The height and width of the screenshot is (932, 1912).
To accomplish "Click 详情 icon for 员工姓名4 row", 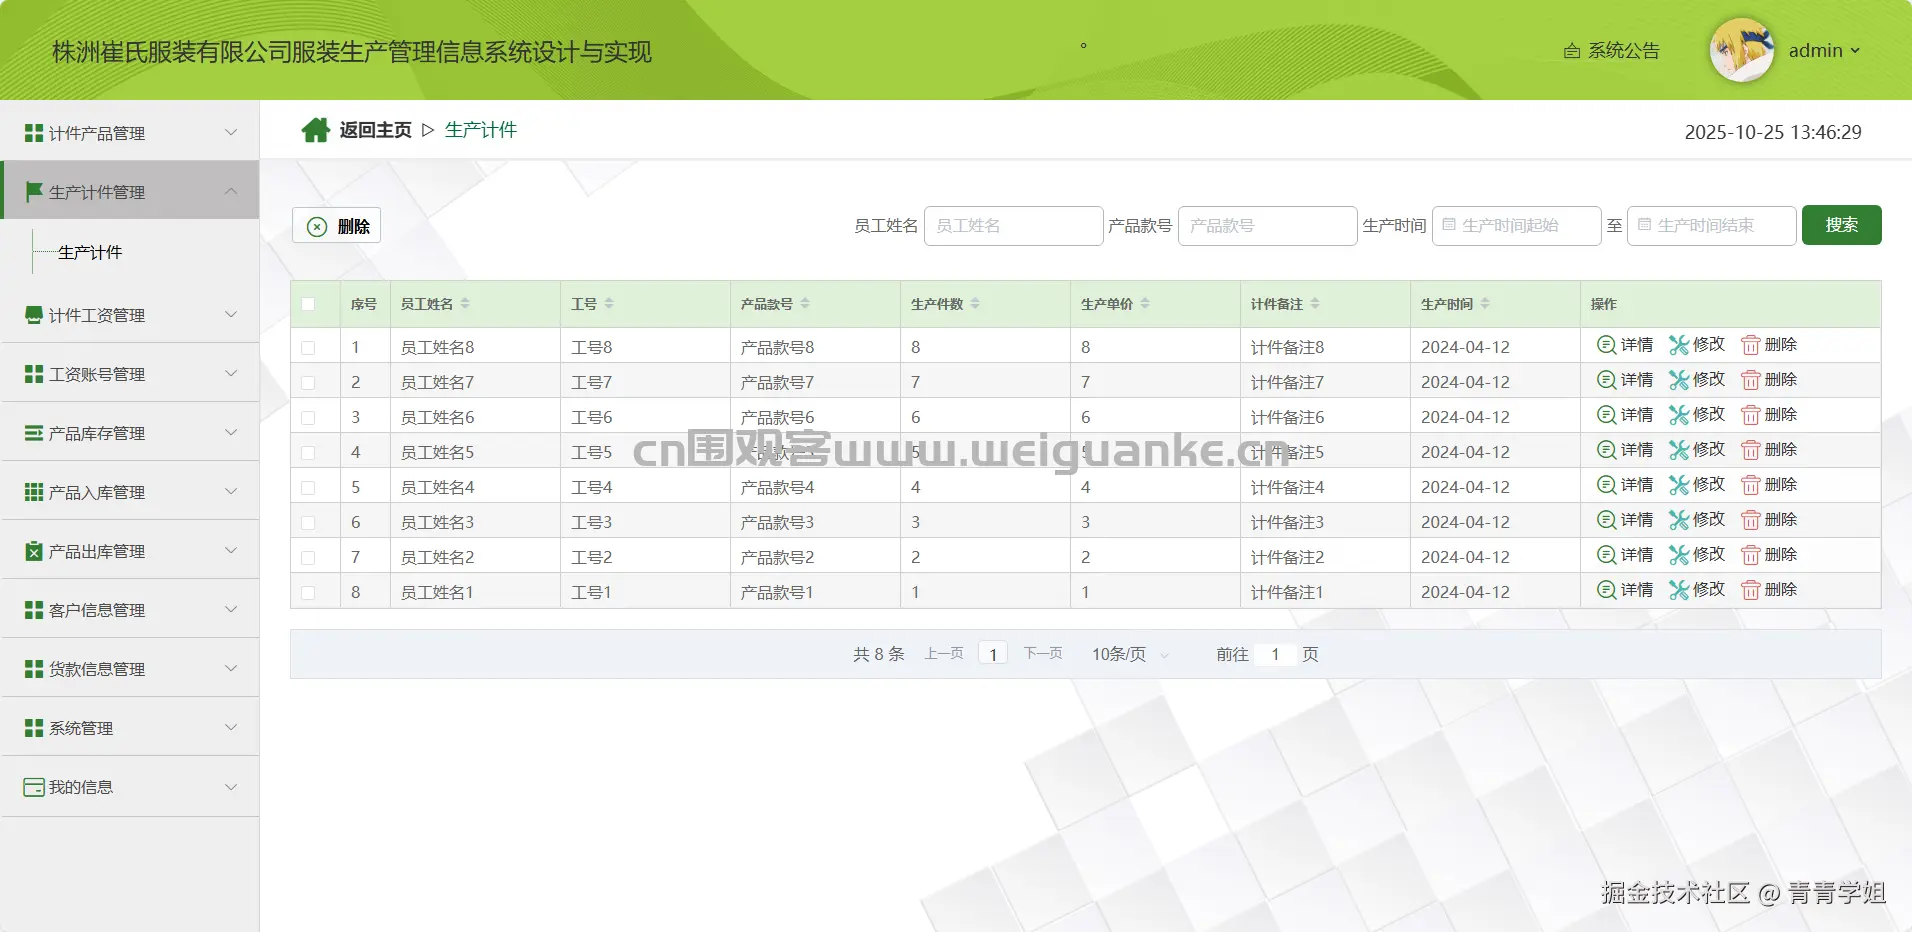I will 1606,485.
